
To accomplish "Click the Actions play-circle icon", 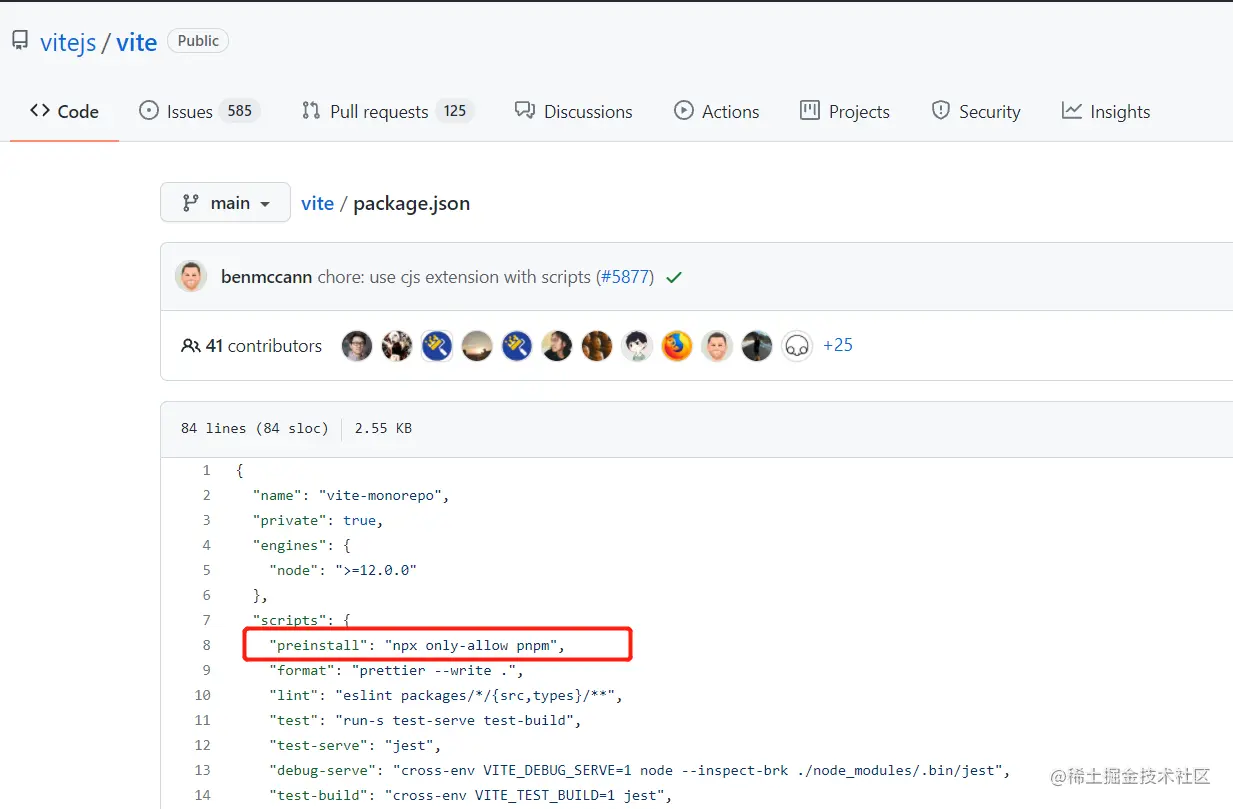I will point(684,110).
